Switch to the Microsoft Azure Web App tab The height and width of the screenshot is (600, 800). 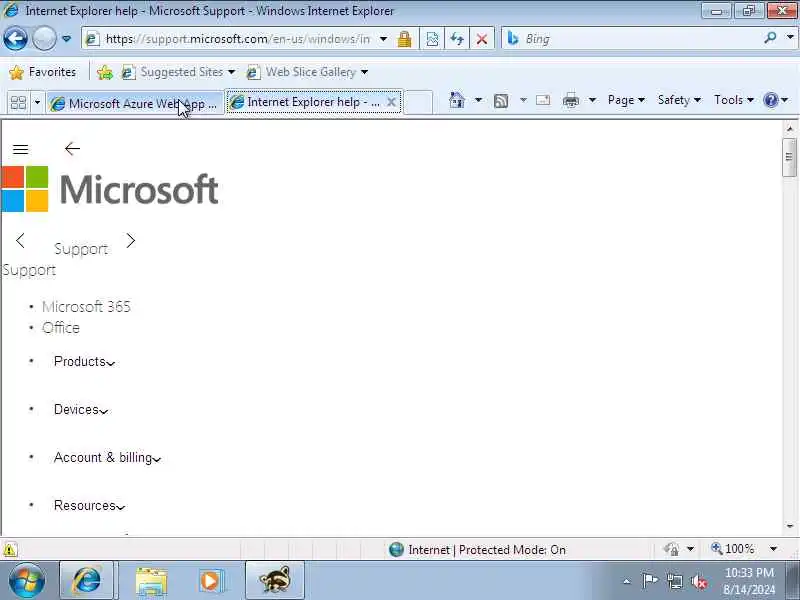(135, 104)
